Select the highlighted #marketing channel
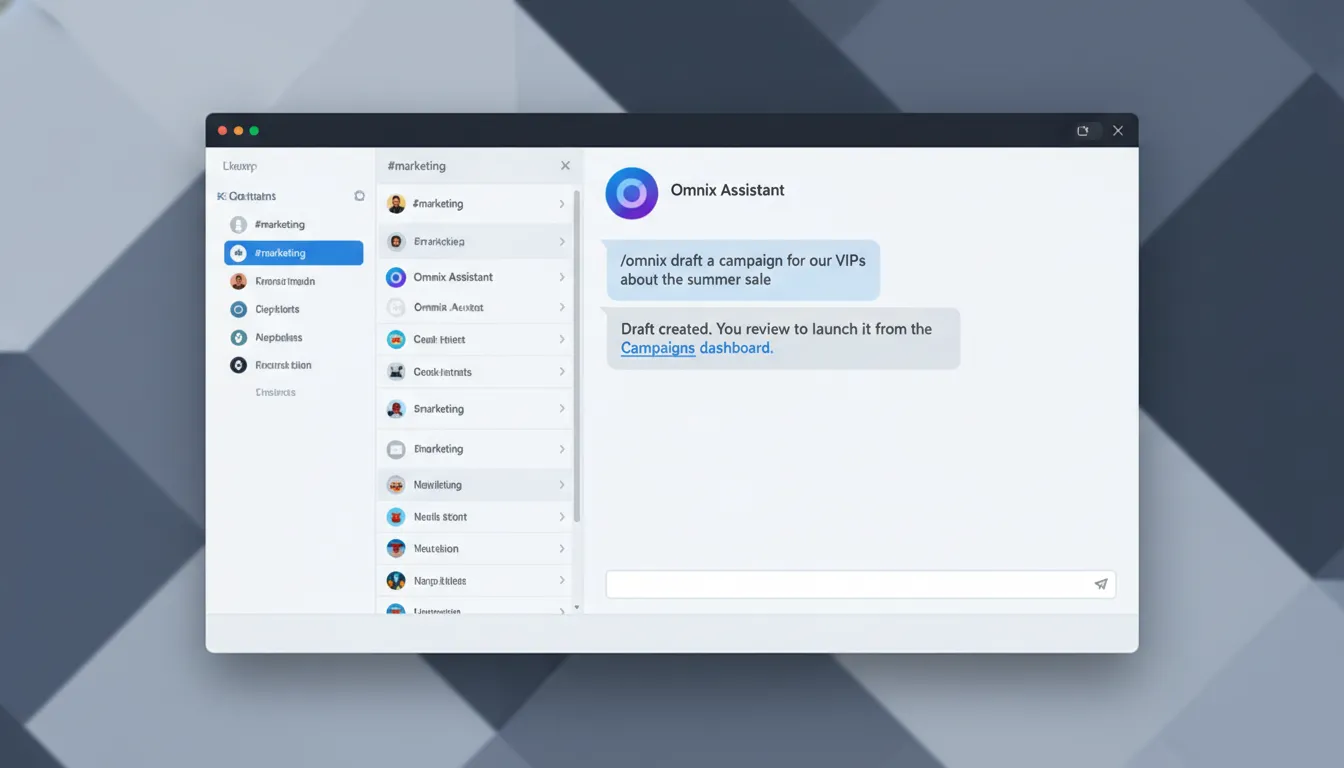 point(293,253)
